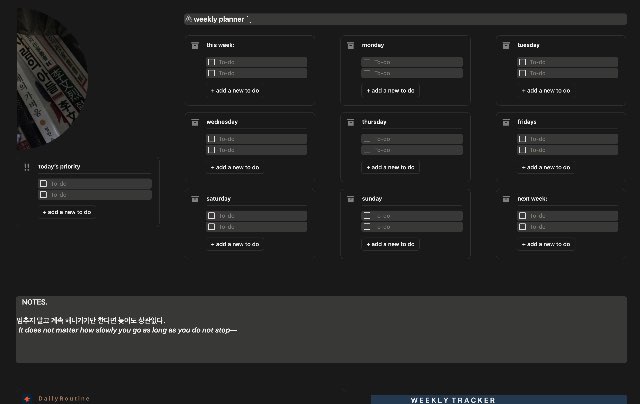Toggle the lower to-do checkbox under tuesday
Screen dimensions: 640x404
click(x=522, y=73)
